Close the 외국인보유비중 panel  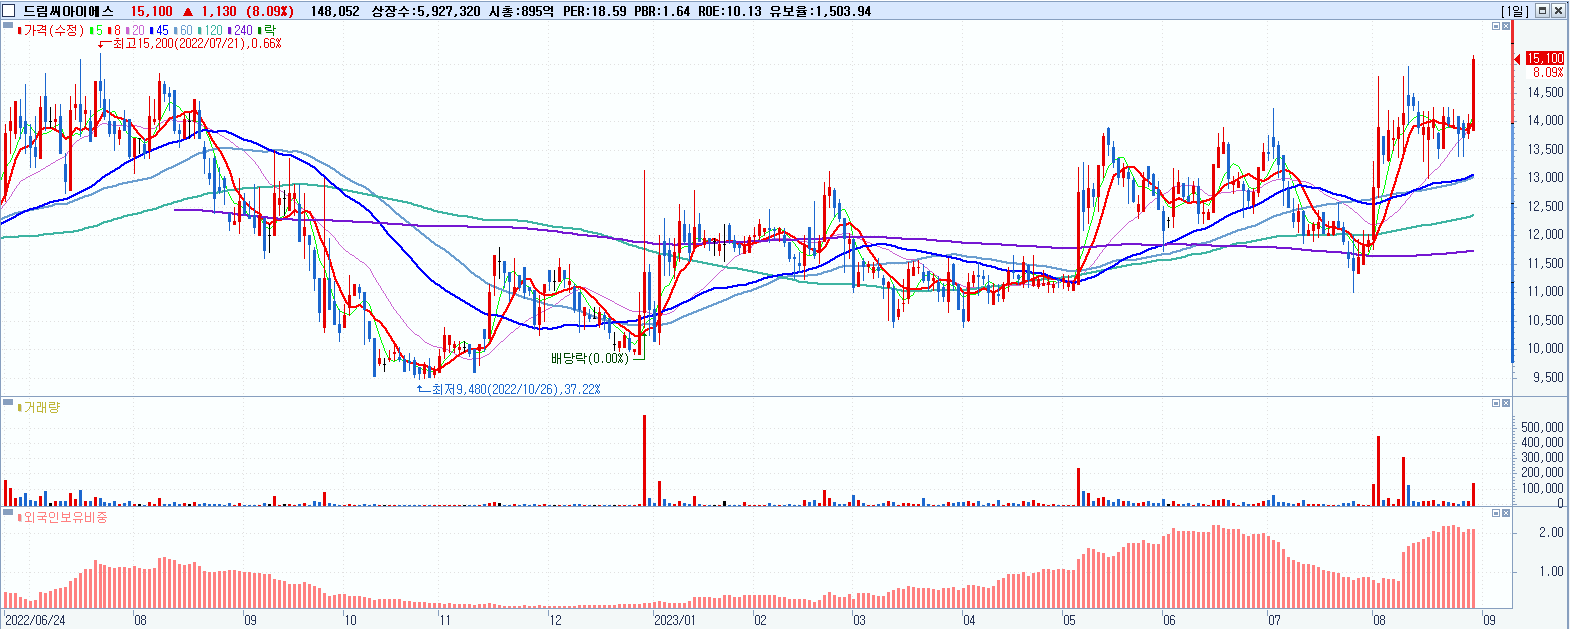point(1507,513)
